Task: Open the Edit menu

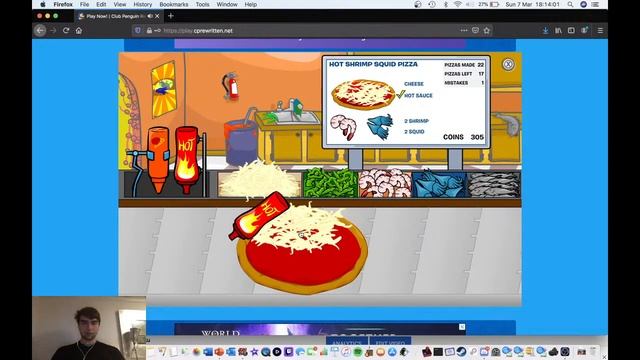Action: tap(101, 4)
